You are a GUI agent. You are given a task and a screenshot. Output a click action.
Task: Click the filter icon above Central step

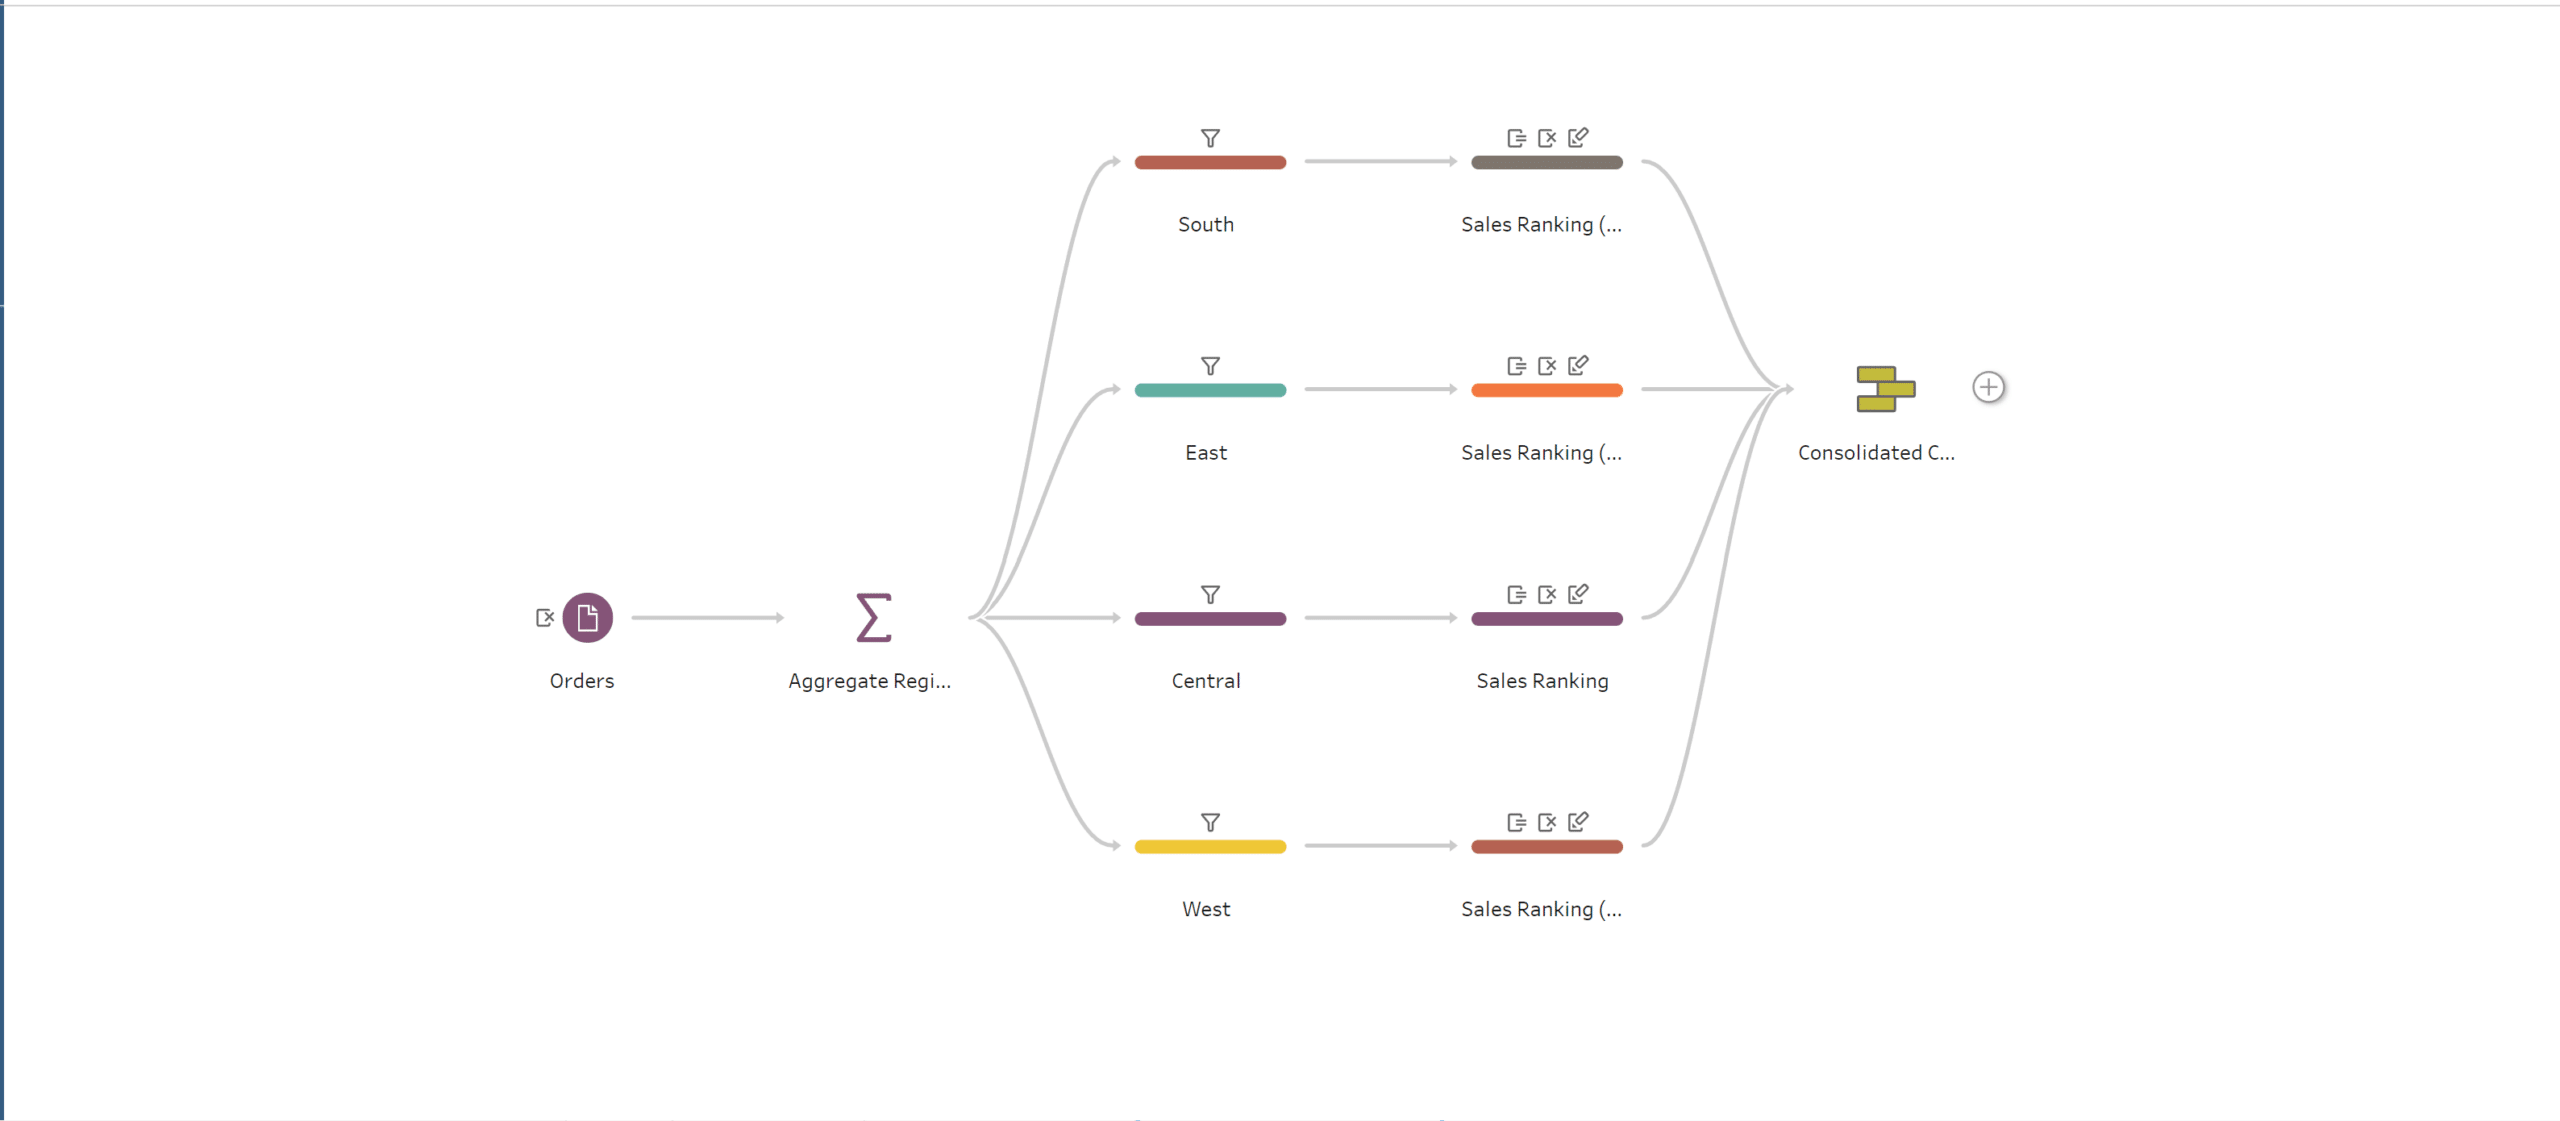1210,595
